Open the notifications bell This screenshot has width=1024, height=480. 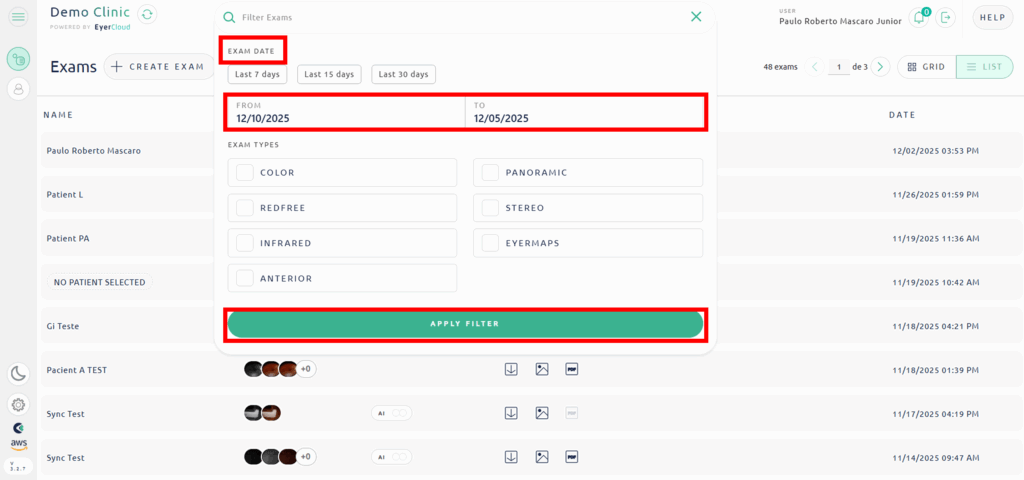point(918,17)
